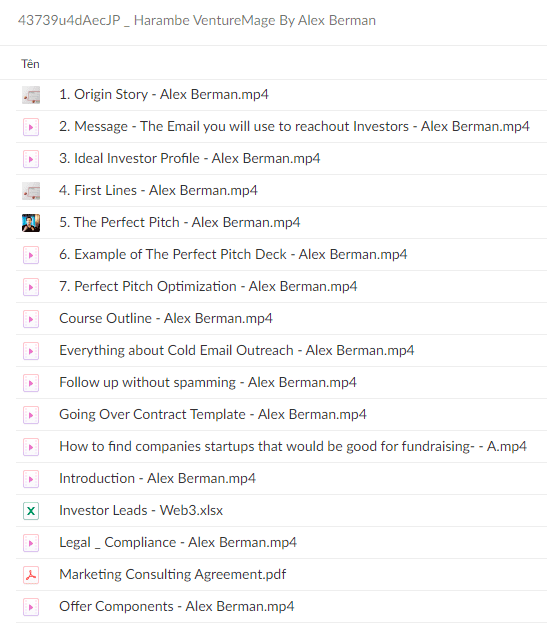
Task: Open How to find companies startups file
Action: [293, 447]
